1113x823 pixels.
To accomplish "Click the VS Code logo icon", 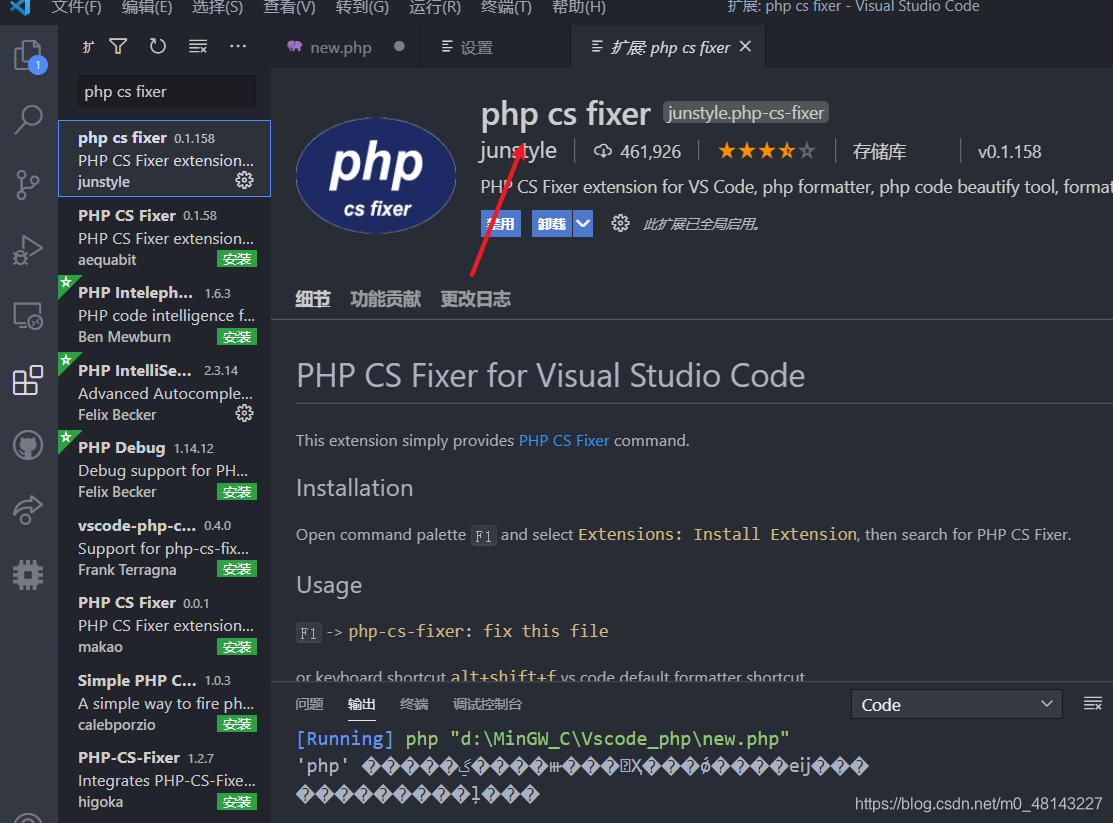I will [x=21, y=8].
